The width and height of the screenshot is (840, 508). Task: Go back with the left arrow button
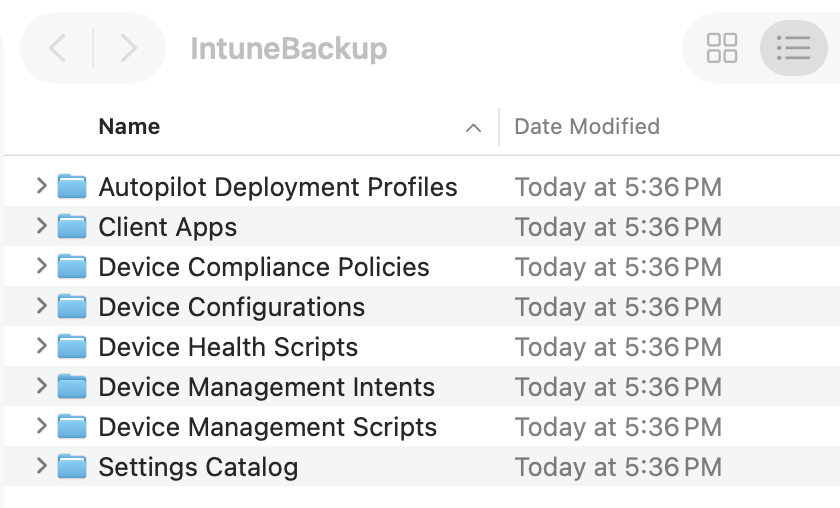[x=57, y=48]
